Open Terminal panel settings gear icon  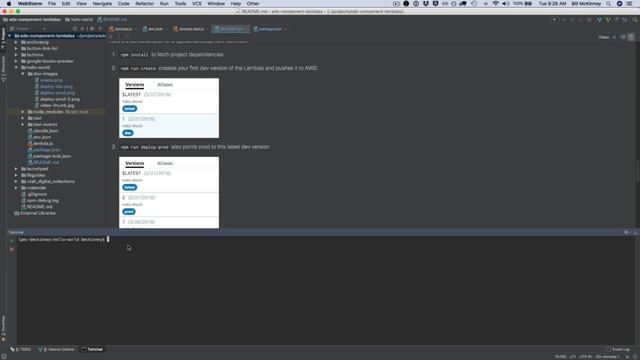point(627,232)
